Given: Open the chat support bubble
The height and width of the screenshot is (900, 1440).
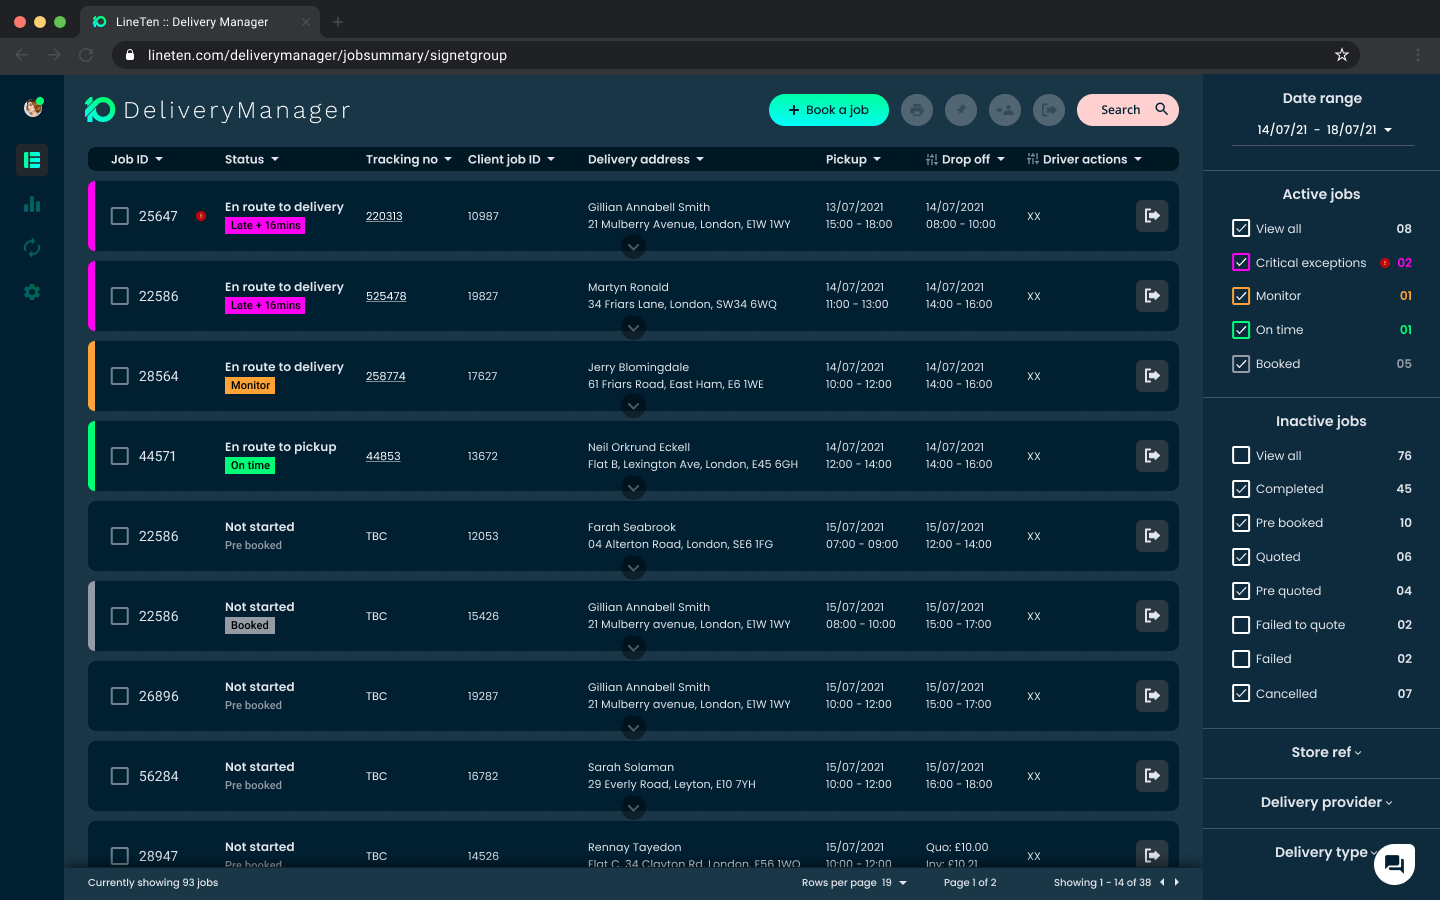Looking at the screenshot, I should click(1394, 864).
